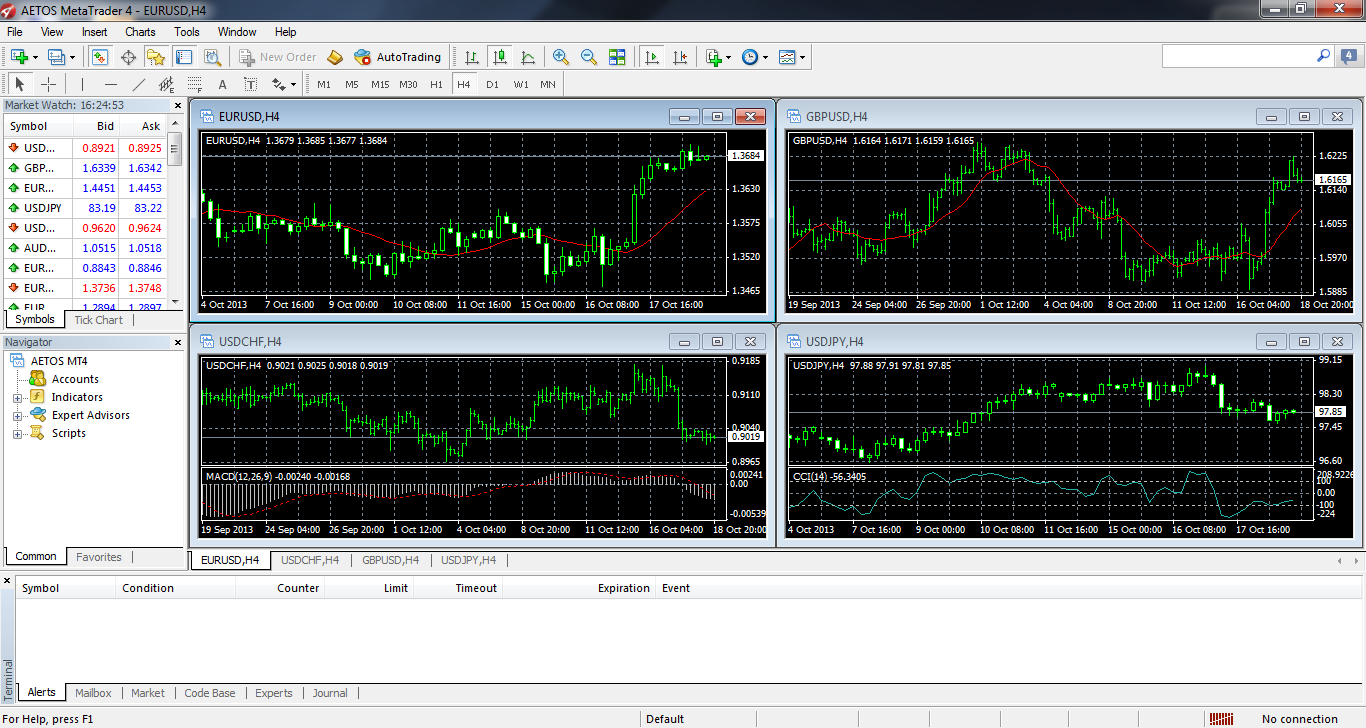
Task: Switch to the Favorites tab in Navigator
Action: [x=99, y=557]
